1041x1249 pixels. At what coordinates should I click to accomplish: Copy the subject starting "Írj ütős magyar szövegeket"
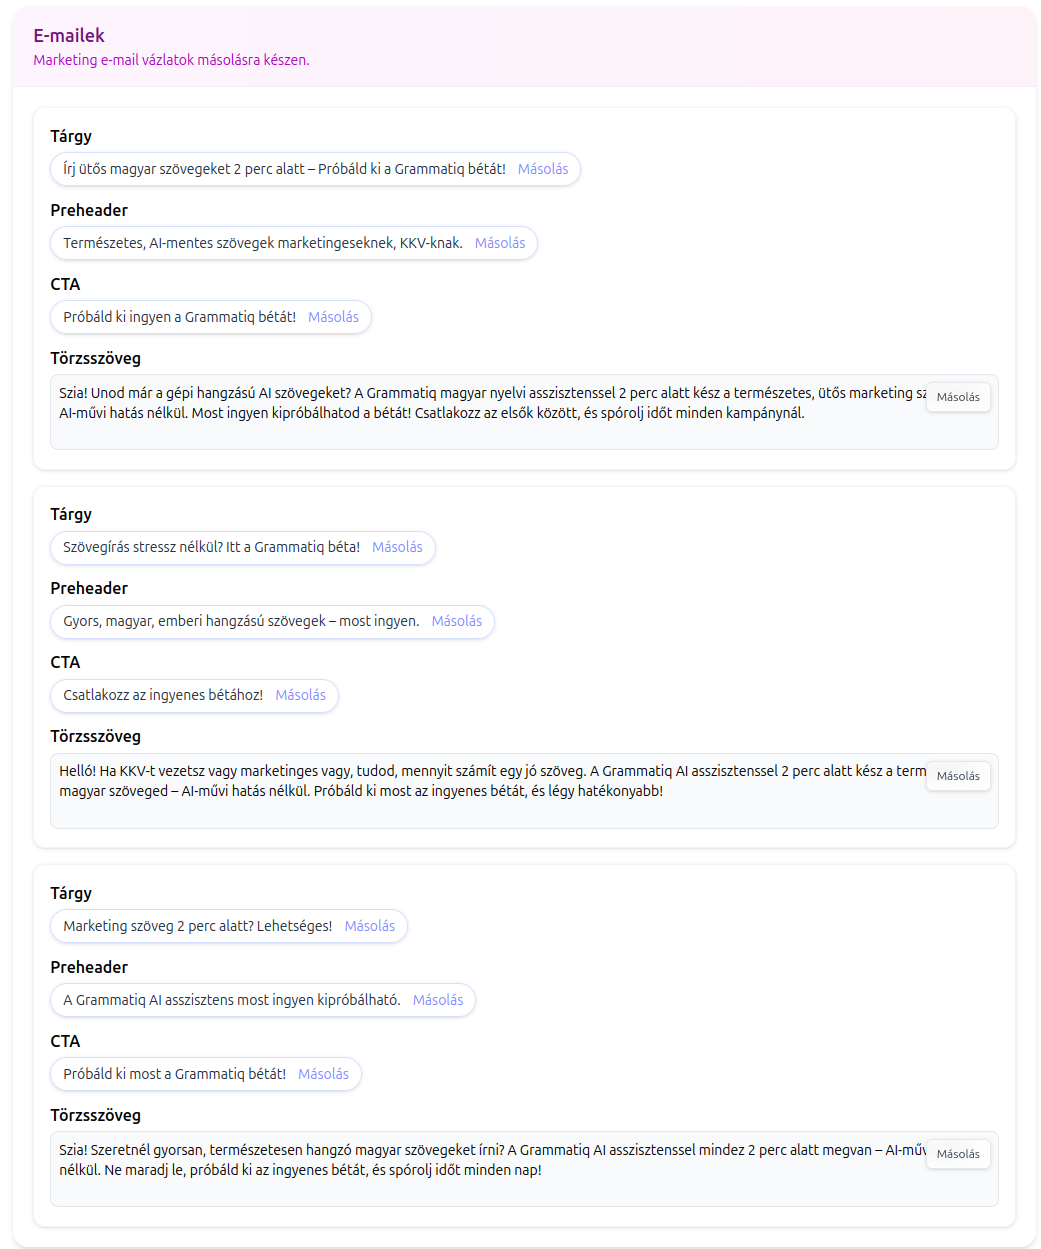click(x=543, y=169)
